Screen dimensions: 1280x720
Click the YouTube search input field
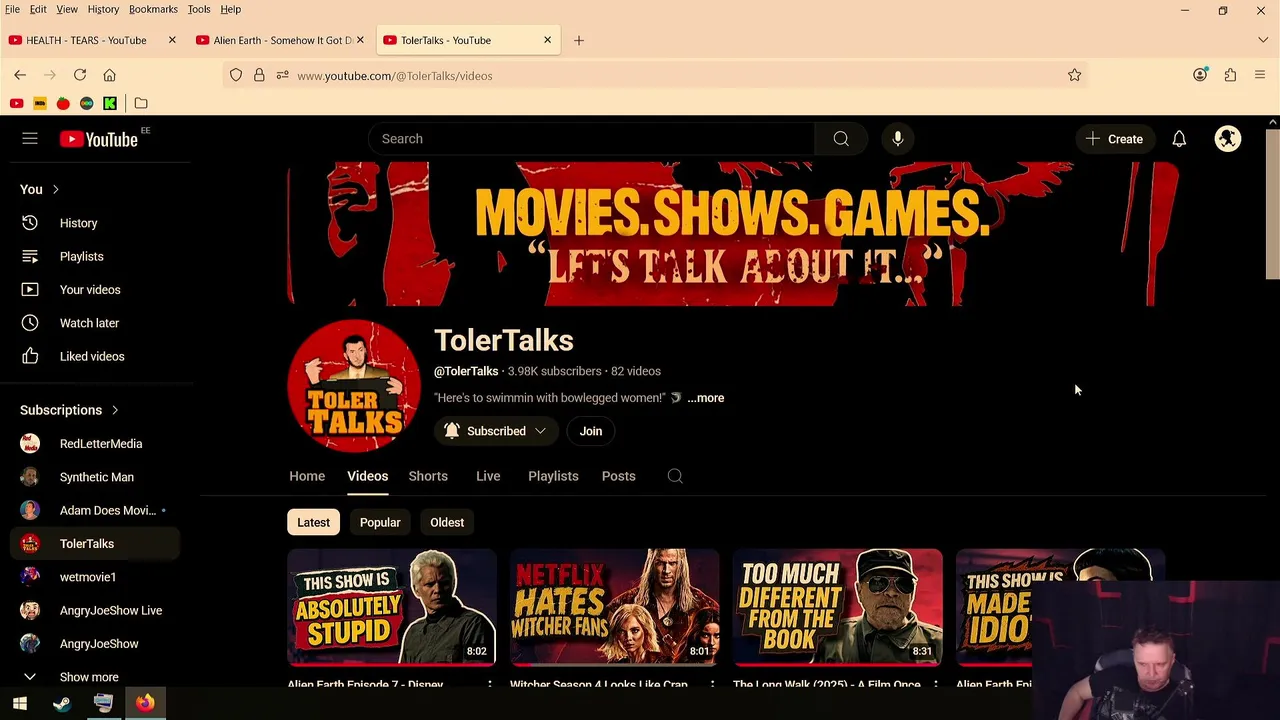pos(592,139)
